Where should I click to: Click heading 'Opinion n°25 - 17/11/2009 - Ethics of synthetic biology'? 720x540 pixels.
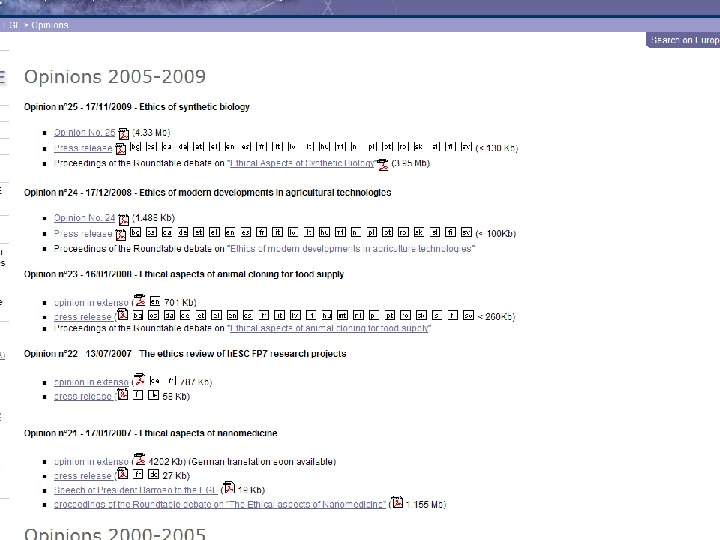(137, 107)
